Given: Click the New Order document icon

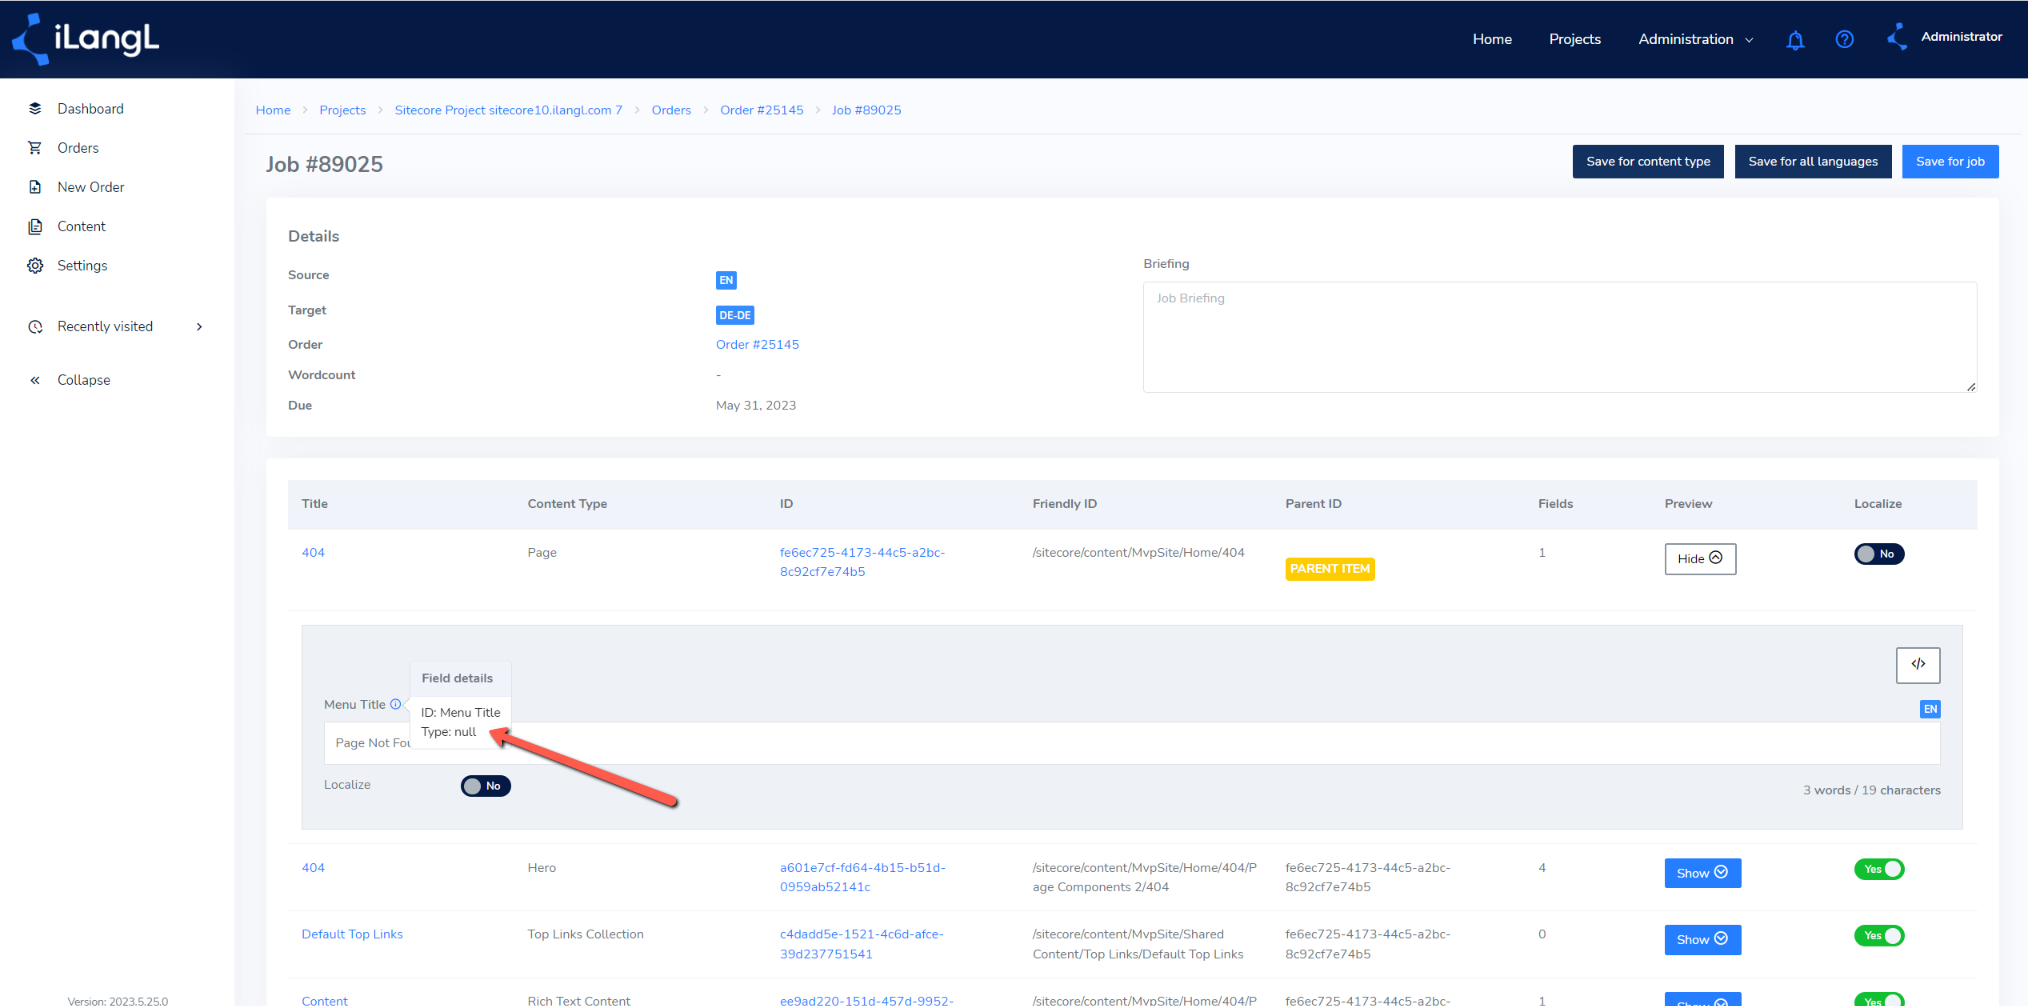Looking at the screenshot, I should [35, 187].
